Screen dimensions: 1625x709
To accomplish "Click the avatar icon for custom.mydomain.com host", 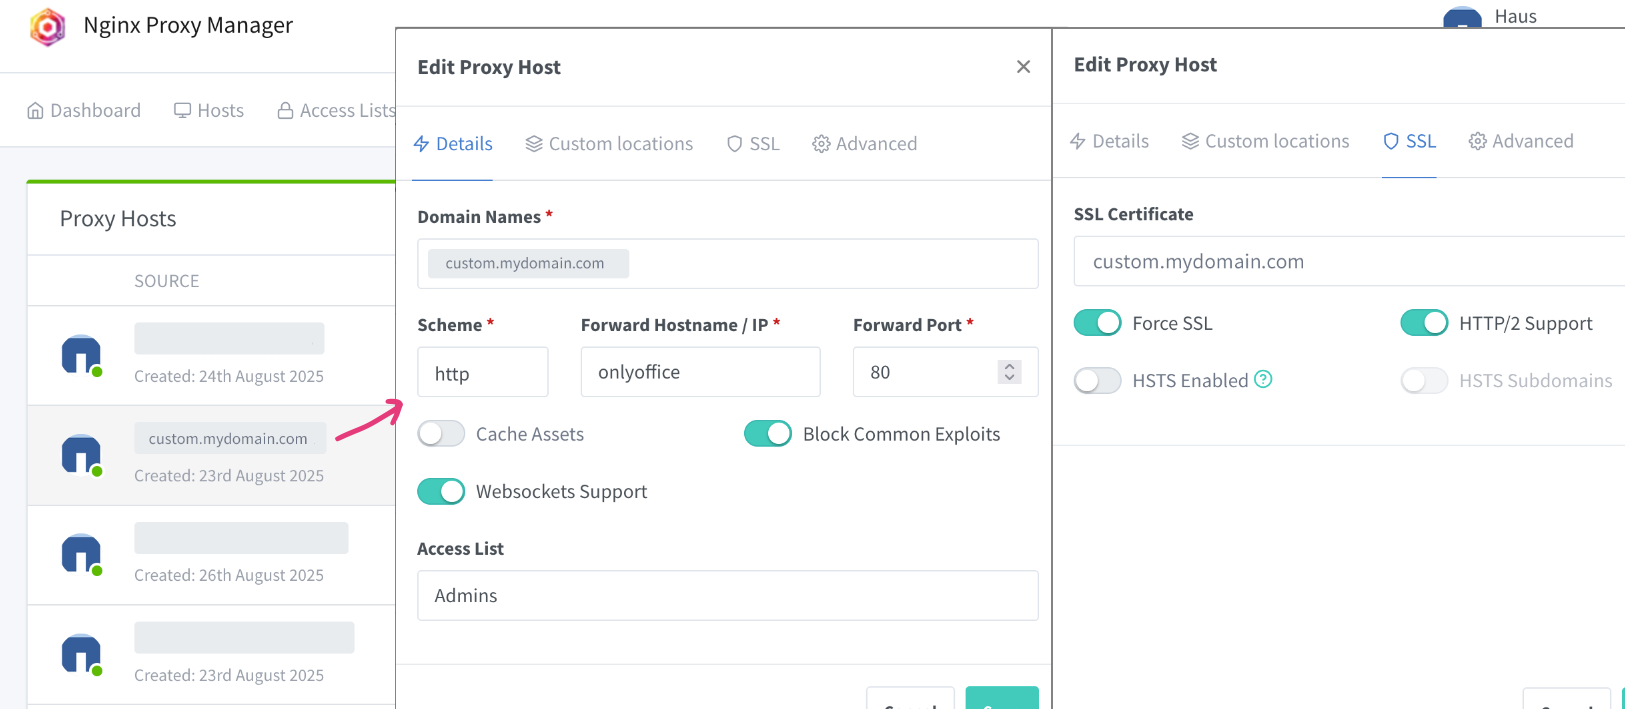I will point(81,455).
